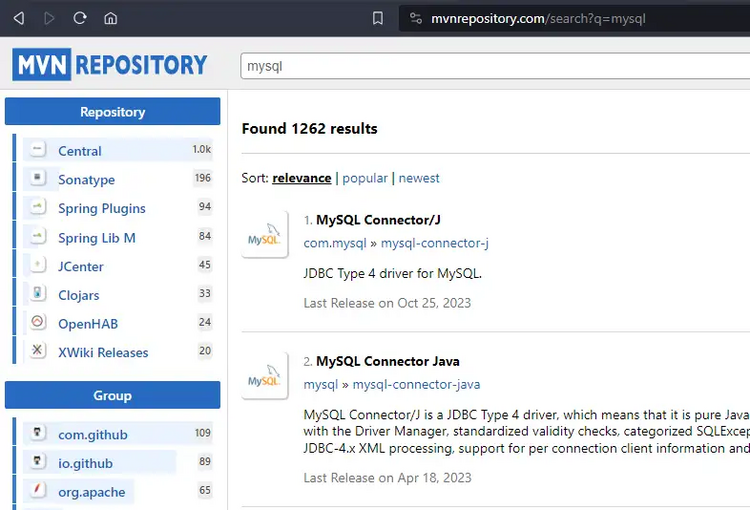Open the MySQL Connector/J logo thumbnail
This screenshot has width=750, height=510.
click(265, 236)
